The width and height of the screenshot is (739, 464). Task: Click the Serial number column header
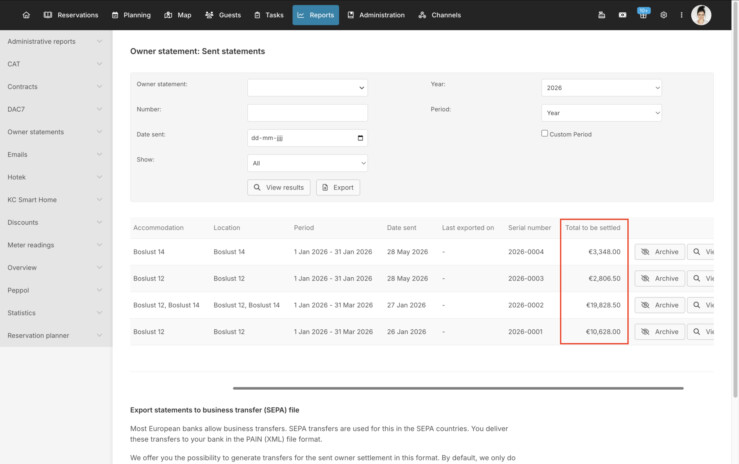click(529, 228)
